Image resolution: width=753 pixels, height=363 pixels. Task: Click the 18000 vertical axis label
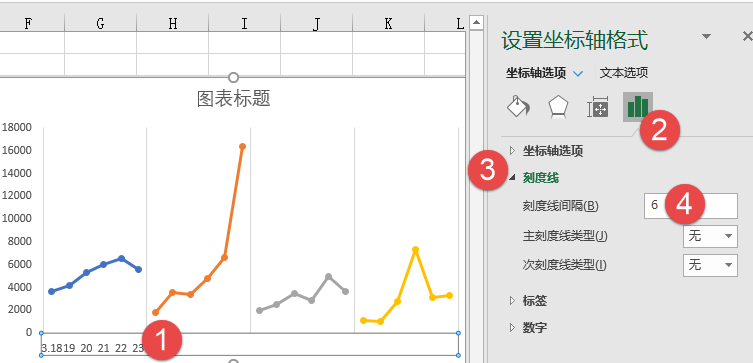click(16, 127)
